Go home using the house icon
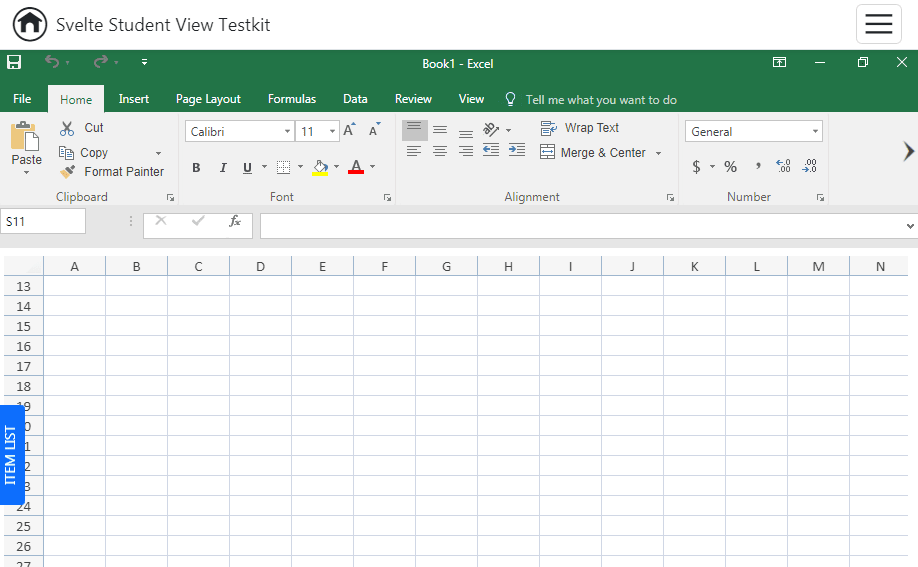The width and height of the screenshot is (918, 567). [x=30, y=24]
